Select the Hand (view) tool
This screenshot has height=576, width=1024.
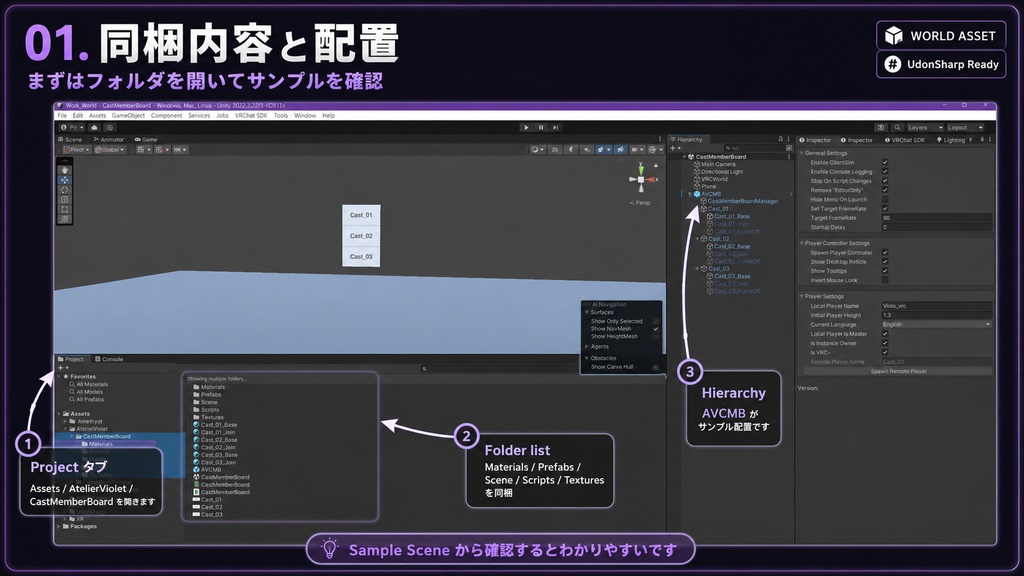point(64,170)
